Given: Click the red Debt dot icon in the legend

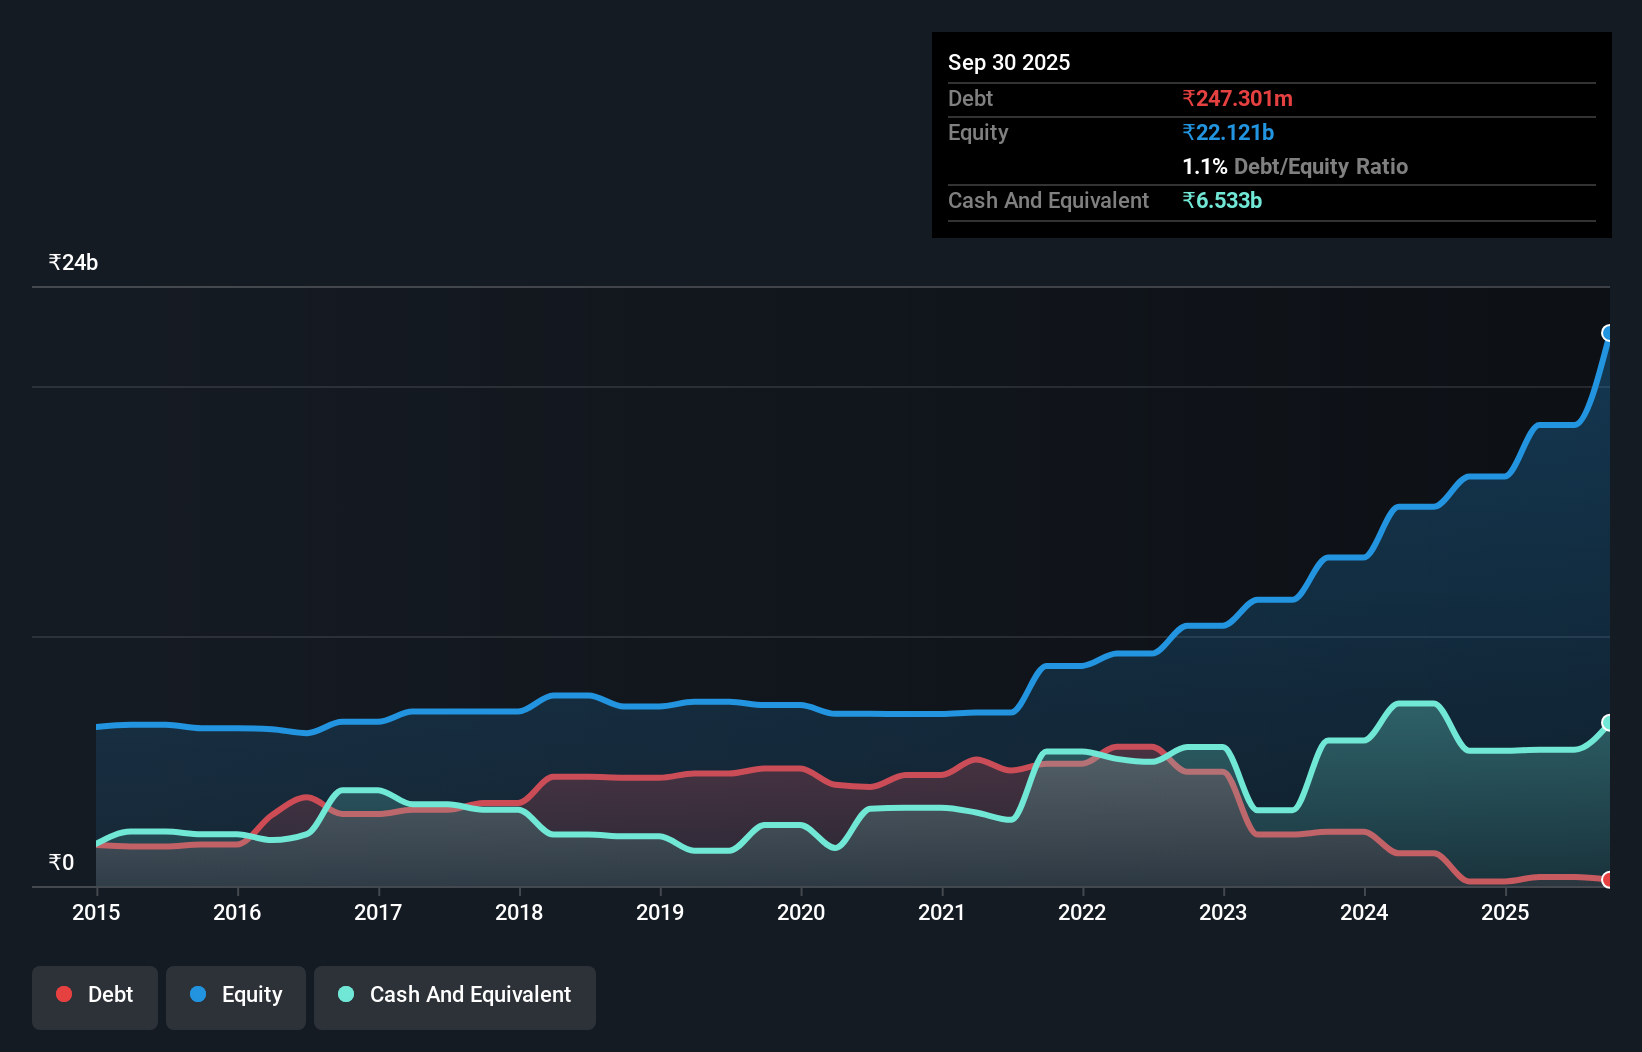Looking at the screenshot, I should (63, 994).
